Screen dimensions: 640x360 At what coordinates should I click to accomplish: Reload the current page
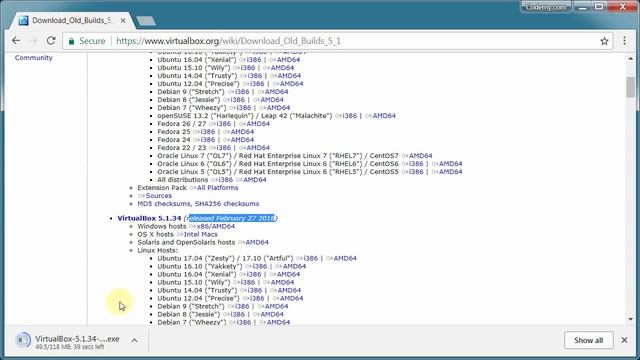pos(51,41)
